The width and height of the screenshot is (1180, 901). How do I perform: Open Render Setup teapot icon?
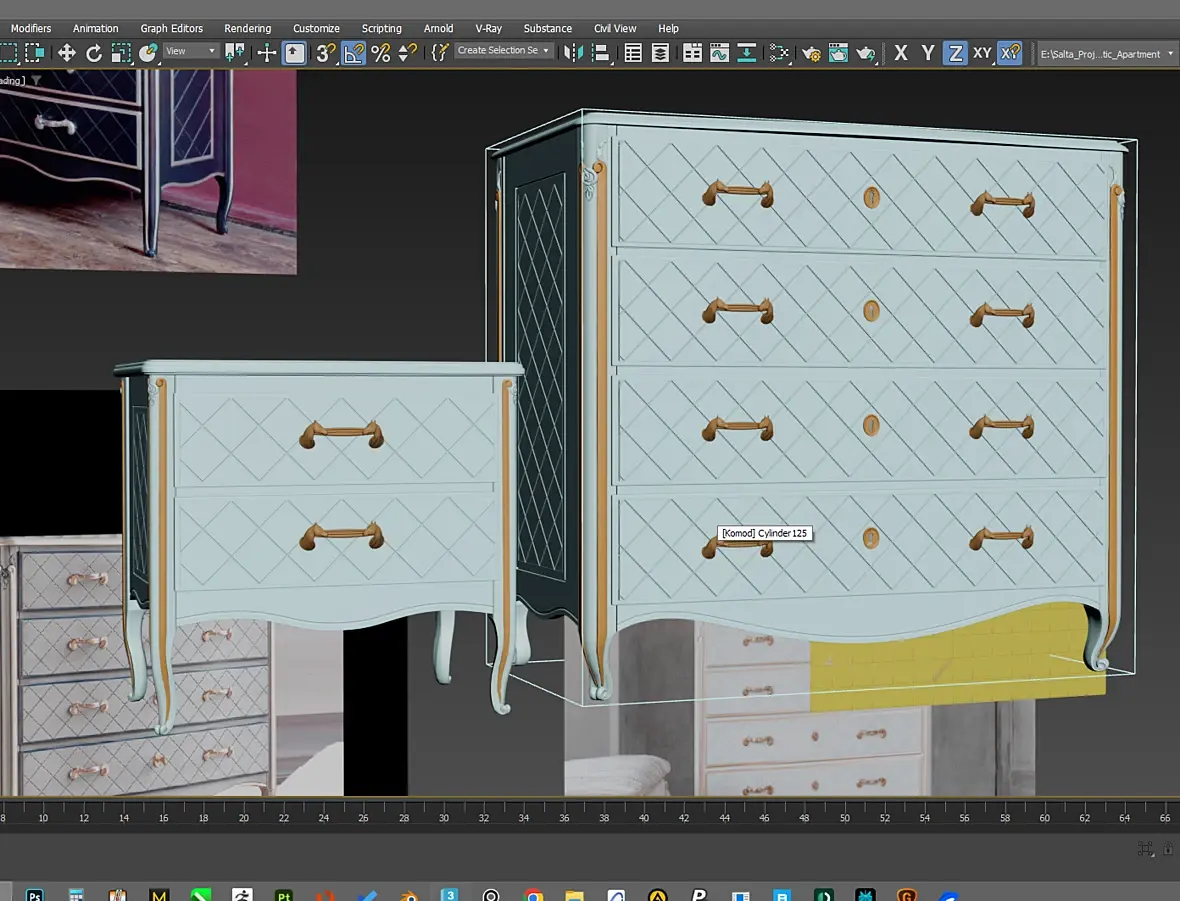[x=811, y=53]
